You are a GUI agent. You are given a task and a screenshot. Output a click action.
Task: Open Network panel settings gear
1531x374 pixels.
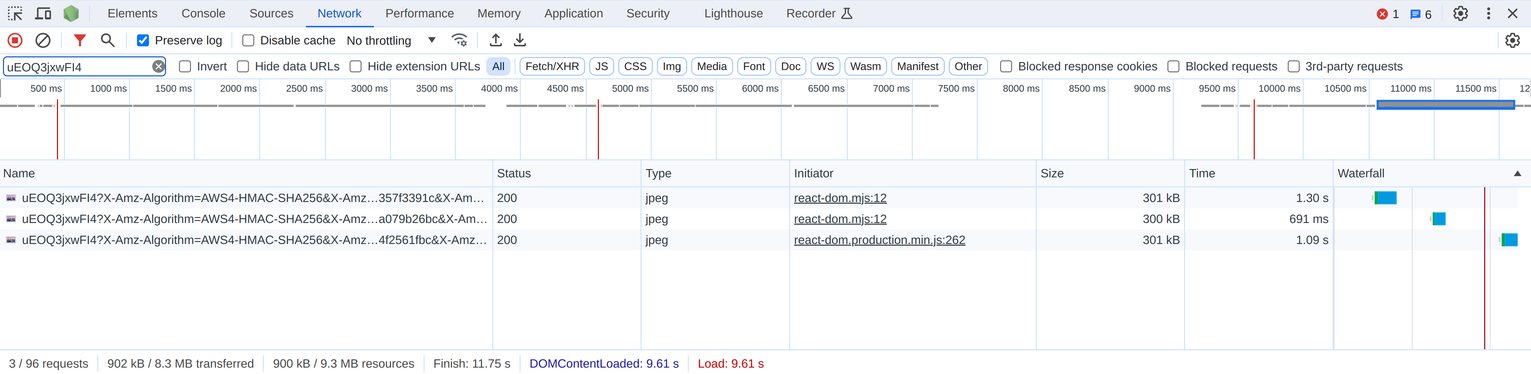pyautogui.click(x=1512, y=40)
